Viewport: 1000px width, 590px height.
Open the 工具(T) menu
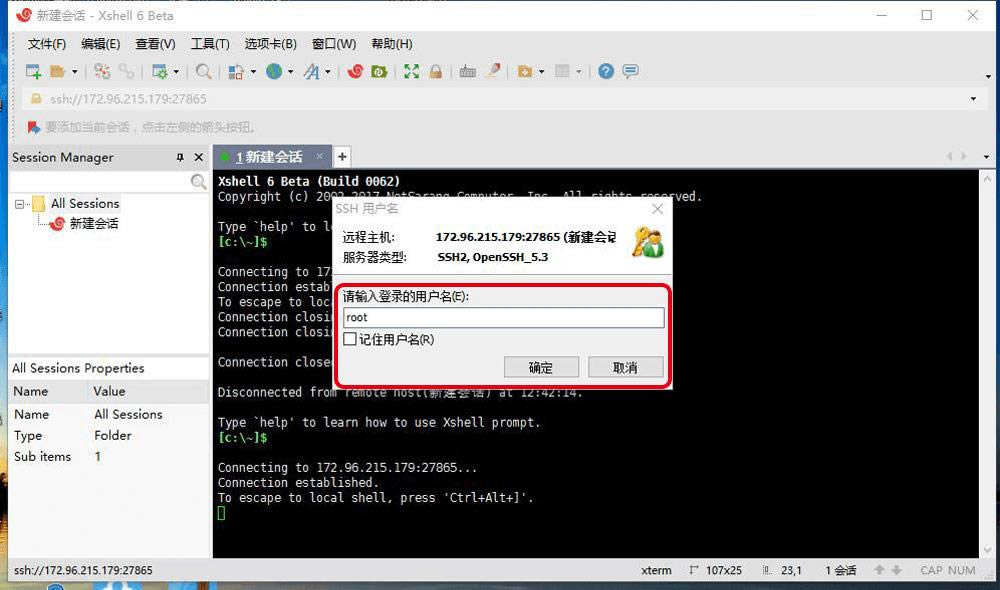(x=210, y=44)
